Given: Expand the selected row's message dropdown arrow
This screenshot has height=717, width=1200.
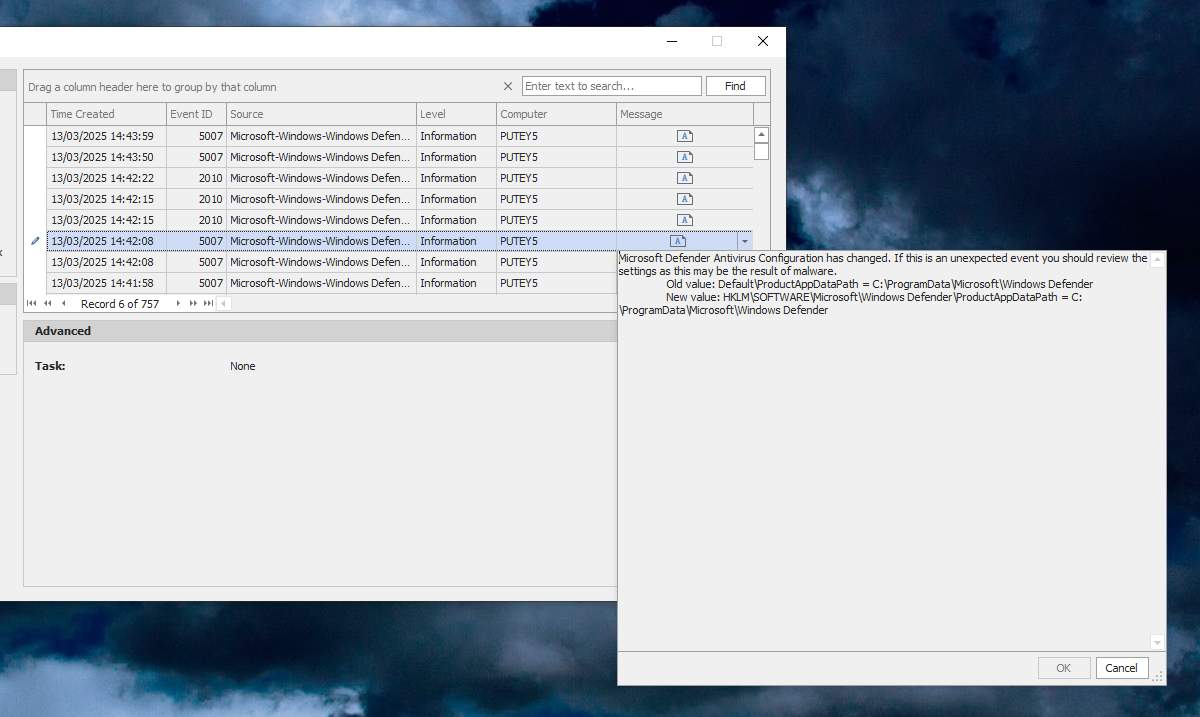Looking at the screenshot, I should (x=744, y=241).
